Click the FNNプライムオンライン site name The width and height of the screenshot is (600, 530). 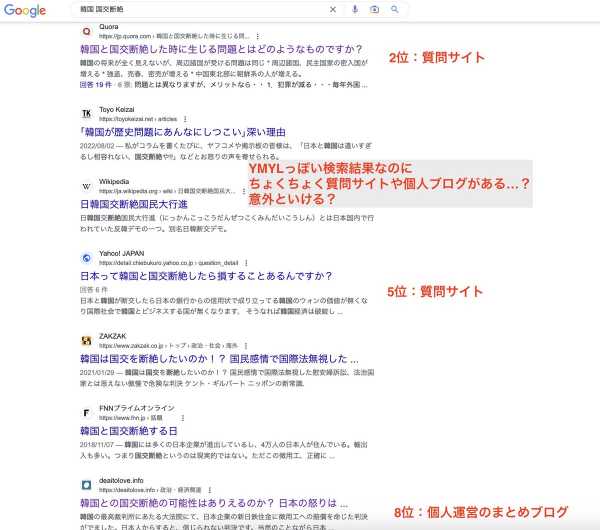(137, 408)
